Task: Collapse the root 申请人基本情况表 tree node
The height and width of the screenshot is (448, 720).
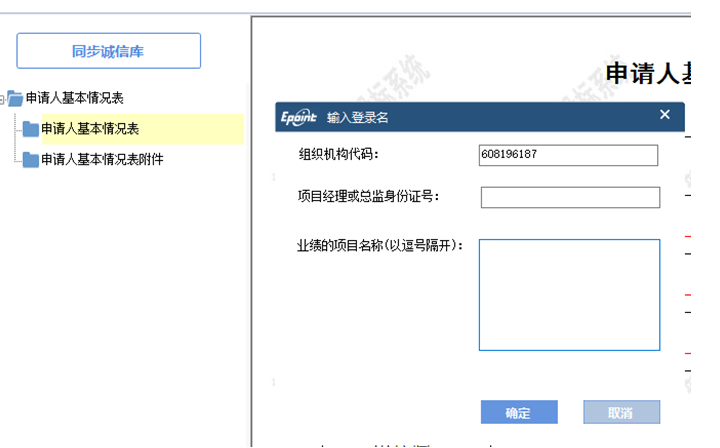Action: tap(3, 98)
